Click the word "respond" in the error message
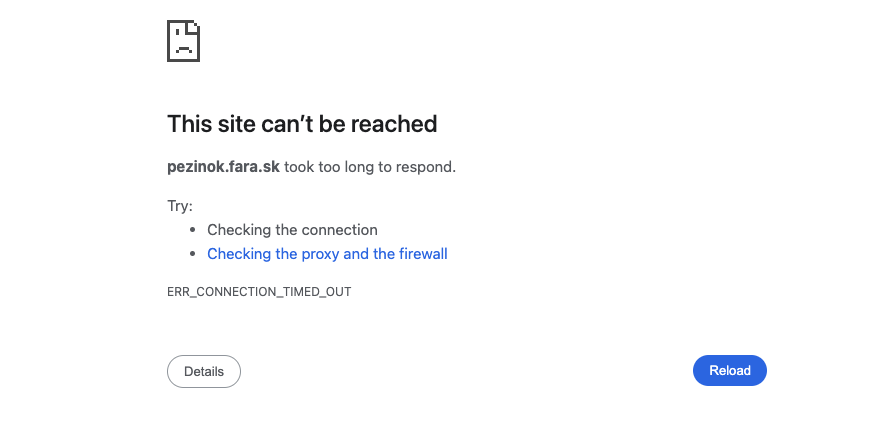This screenshot has width=886, height=432. click(428, 167)
